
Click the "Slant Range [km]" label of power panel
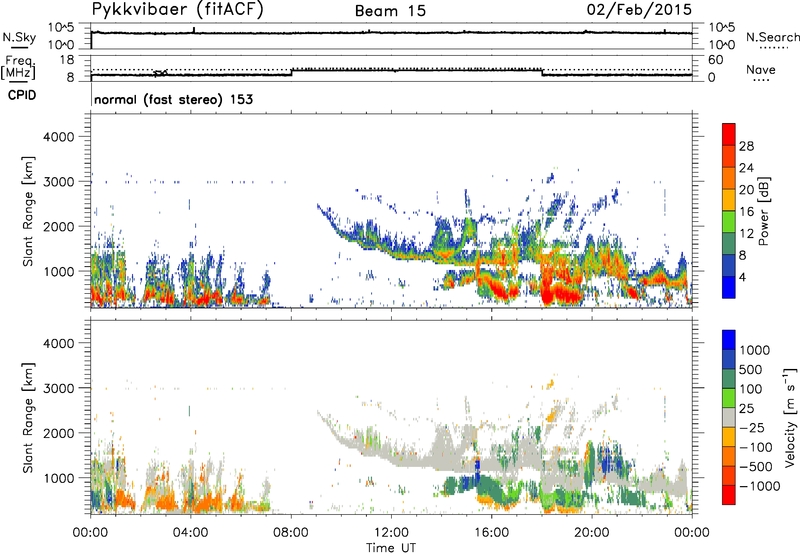pos(28,212)
